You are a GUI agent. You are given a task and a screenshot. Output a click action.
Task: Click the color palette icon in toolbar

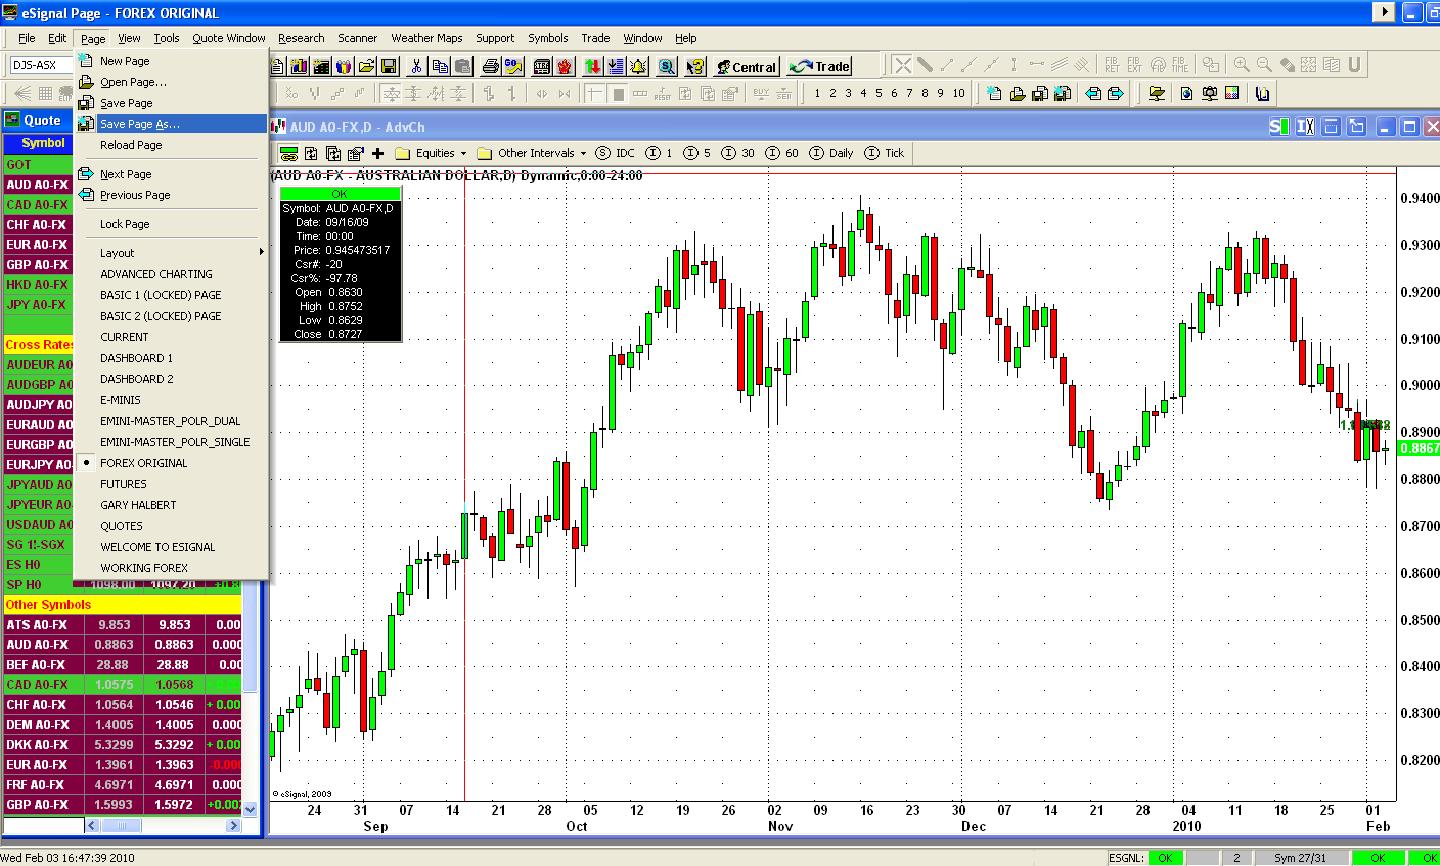(1232, 93)
